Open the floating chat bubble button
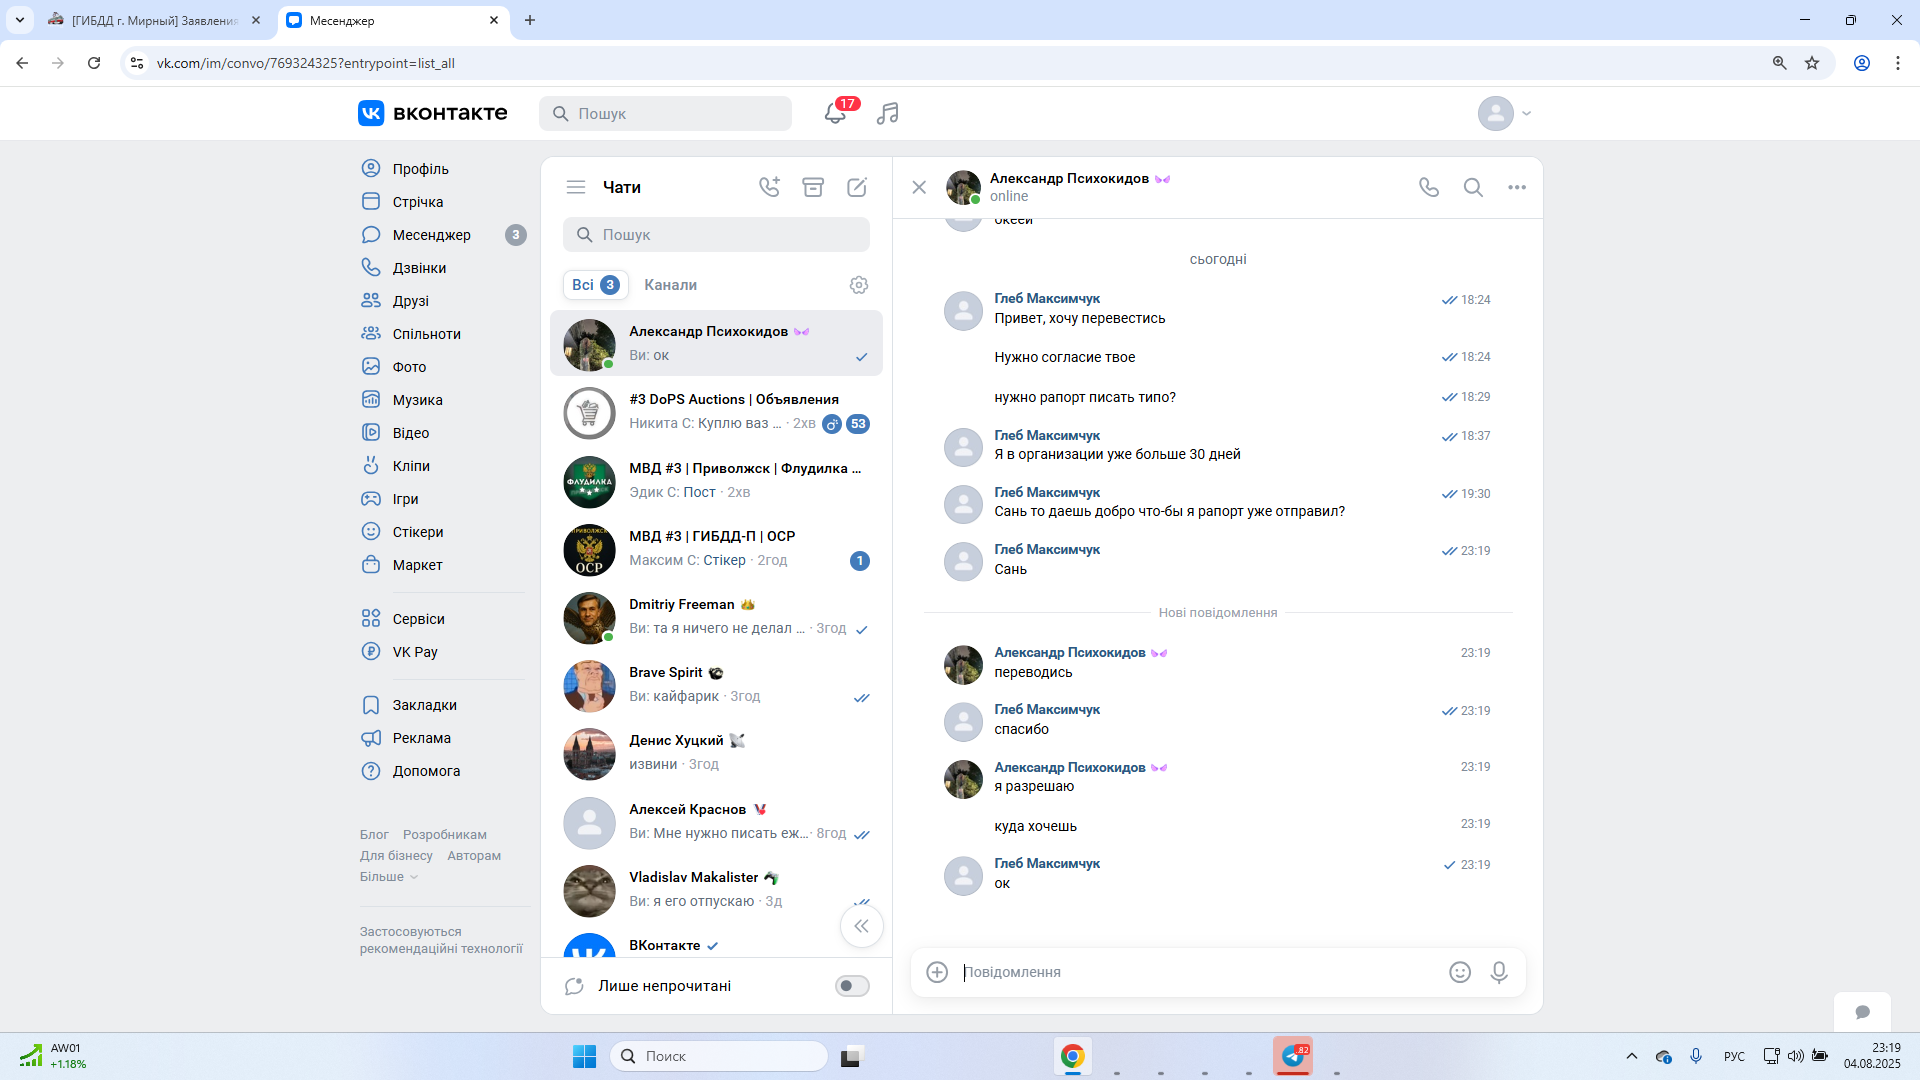This screenshot has width=1920, height=1080. (1862, 1012)
